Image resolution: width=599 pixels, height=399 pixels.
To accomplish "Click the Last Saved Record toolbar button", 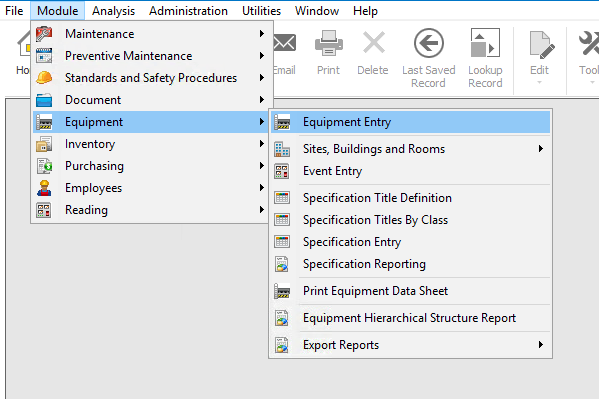I will pos(429,58).
